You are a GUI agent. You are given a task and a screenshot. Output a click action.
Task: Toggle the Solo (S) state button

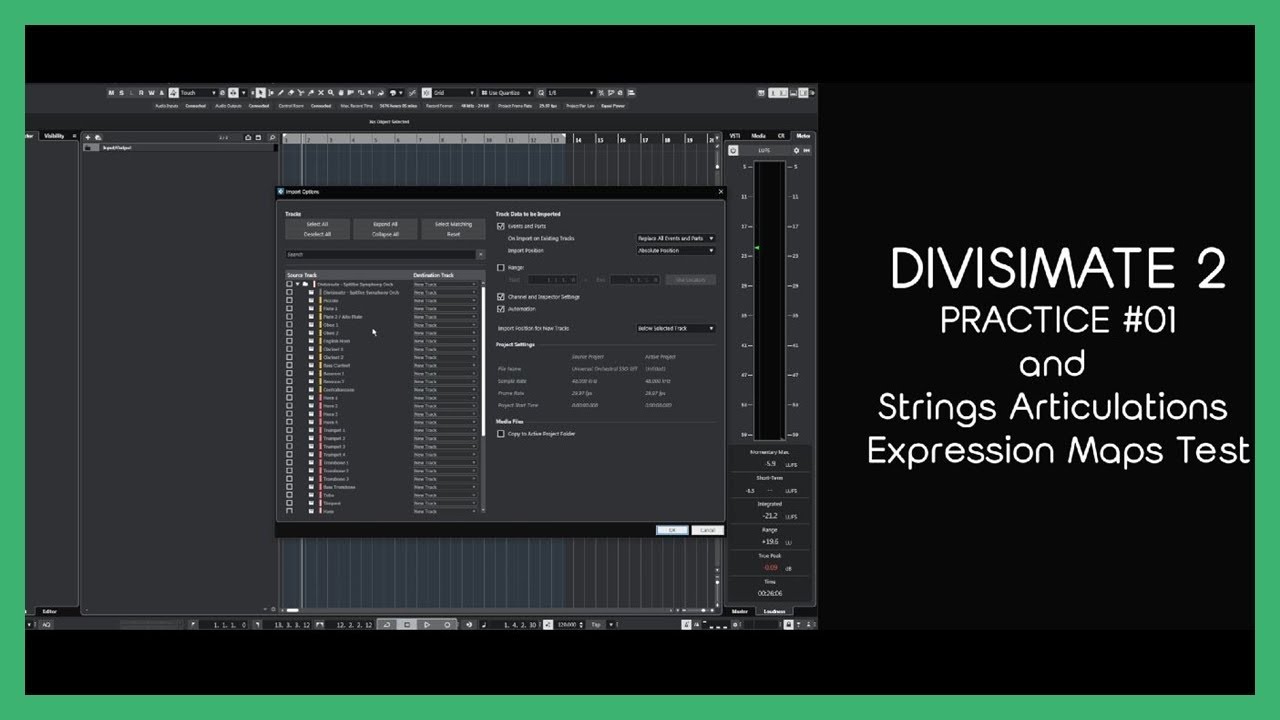121,93
